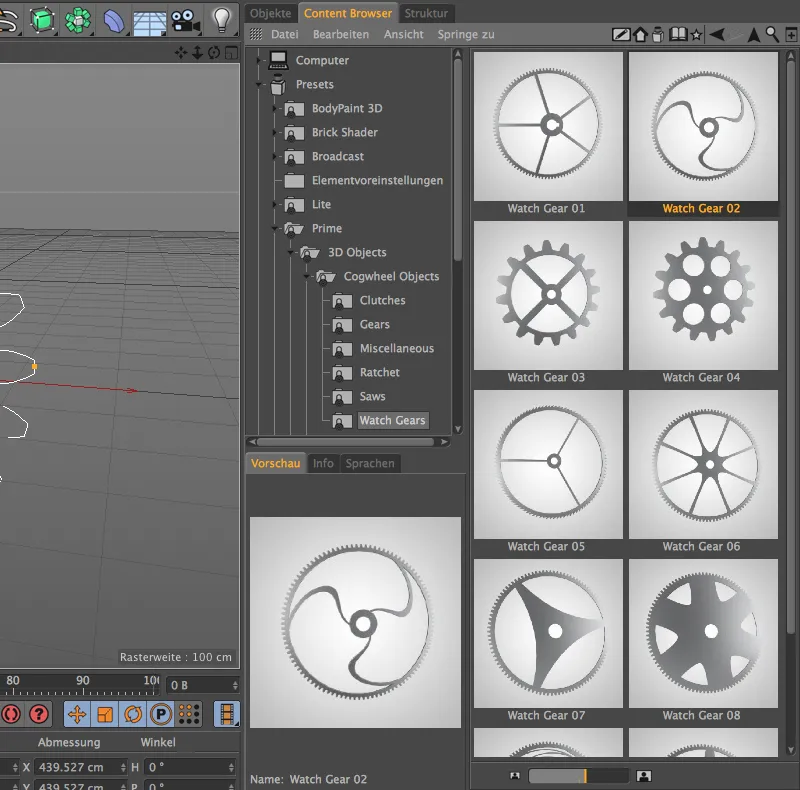Viewport: 800px width, 790px height.
Task: Toggle point level animation dots button
Action: click(189, 714)
